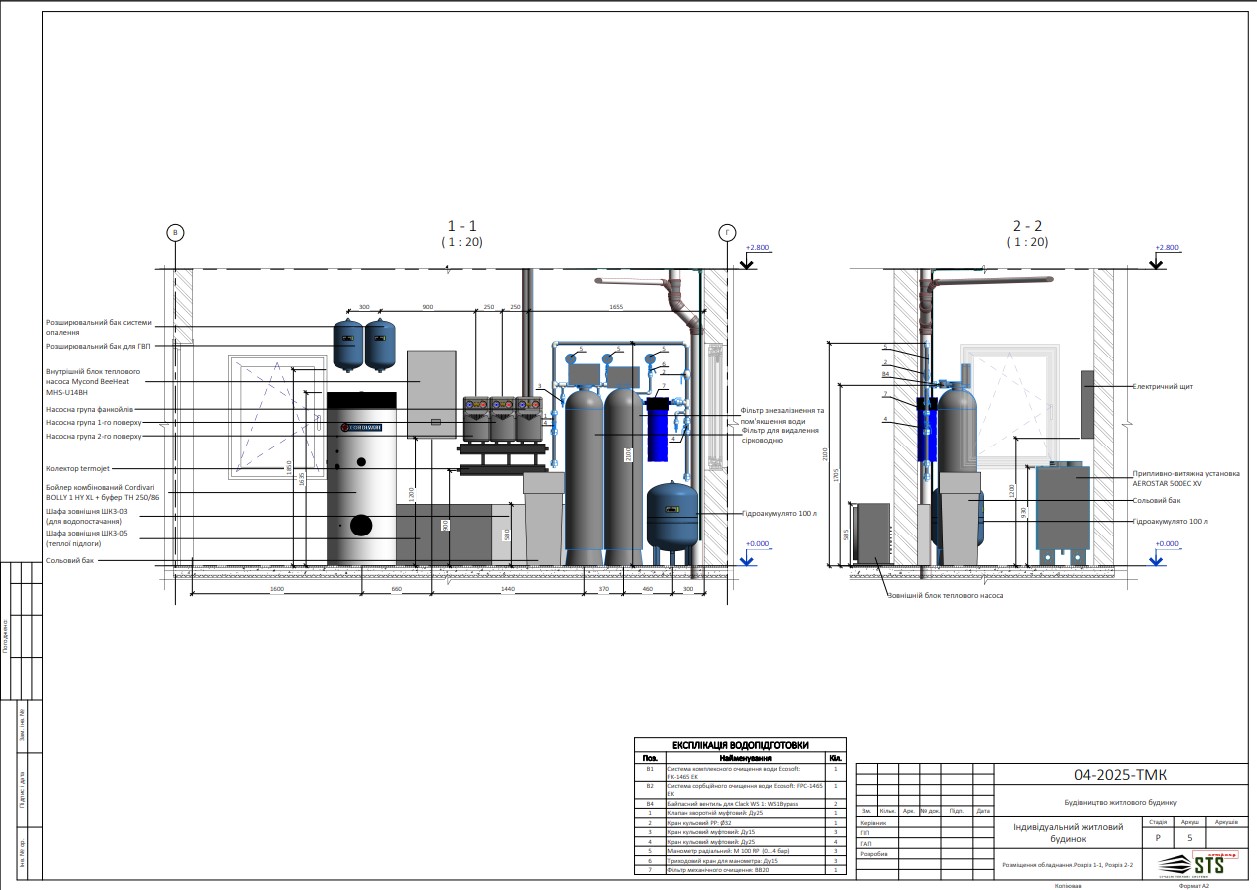The width and height of the screenshot is (1257, 890).
Task: Click the grid axis bubble labeled Г
Action: [726, 233]
